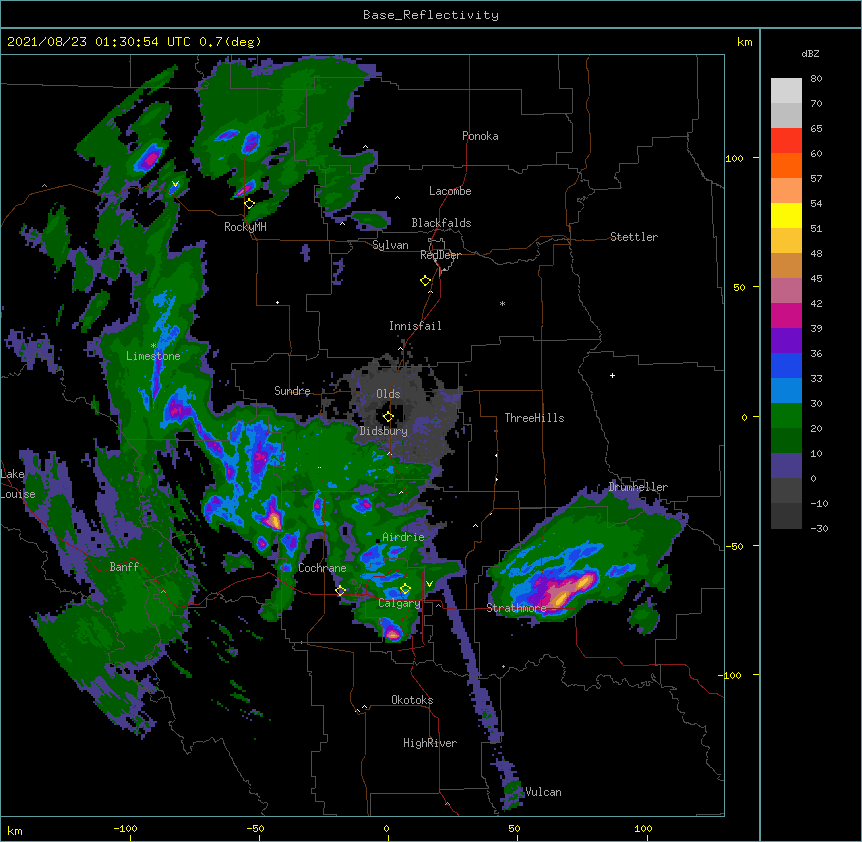
Task: Click the asterisk marker above the Limestone label
Action: coord(153,346)
